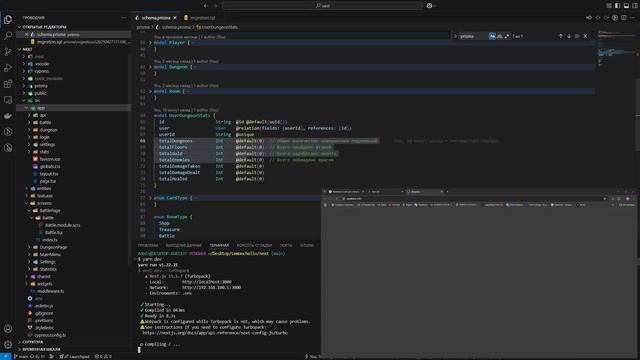This screenshot has width=640, height=360.
Task: Click the schema.prisma breadcrumb
Action: pos(176,27)
